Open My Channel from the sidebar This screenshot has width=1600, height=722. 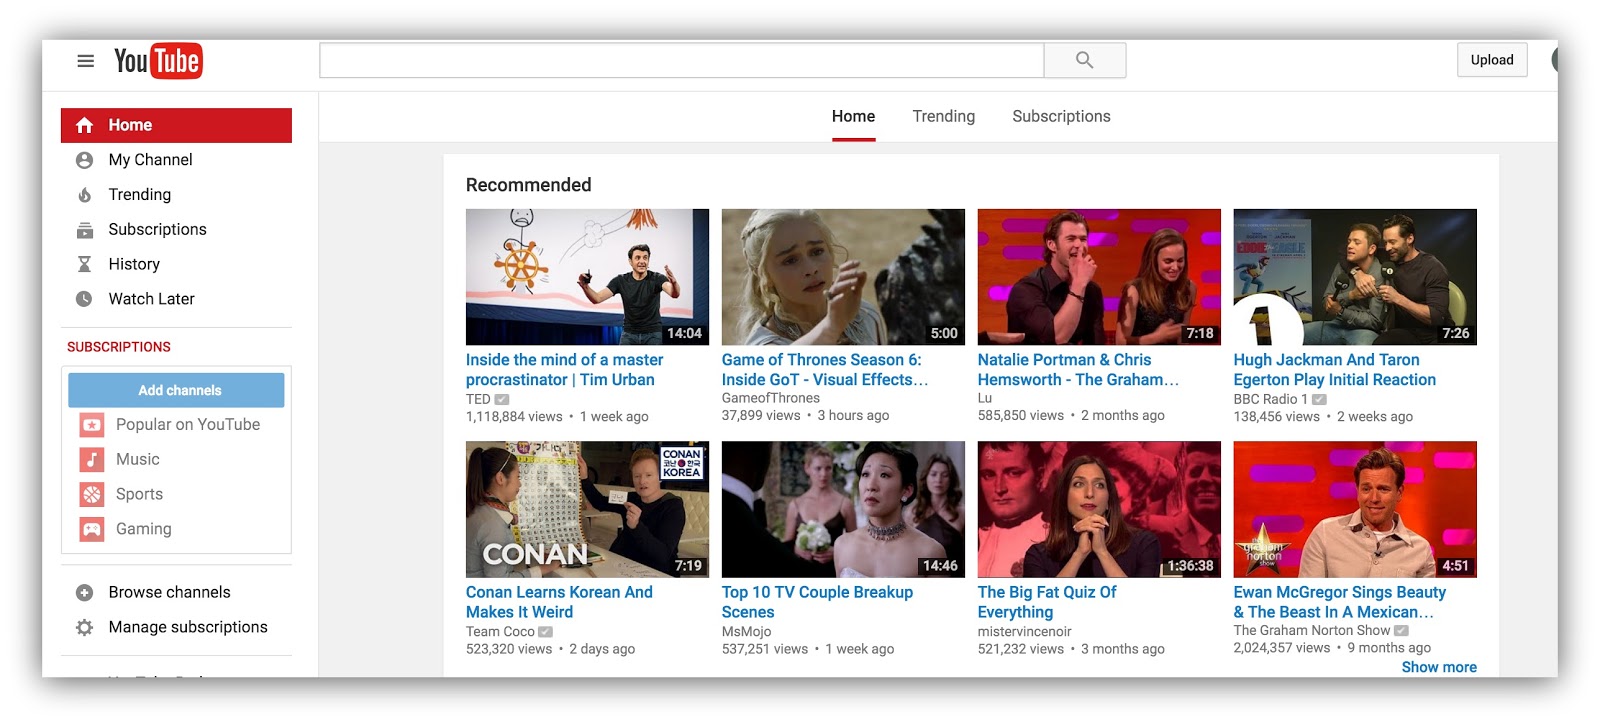tap(150, 160)
